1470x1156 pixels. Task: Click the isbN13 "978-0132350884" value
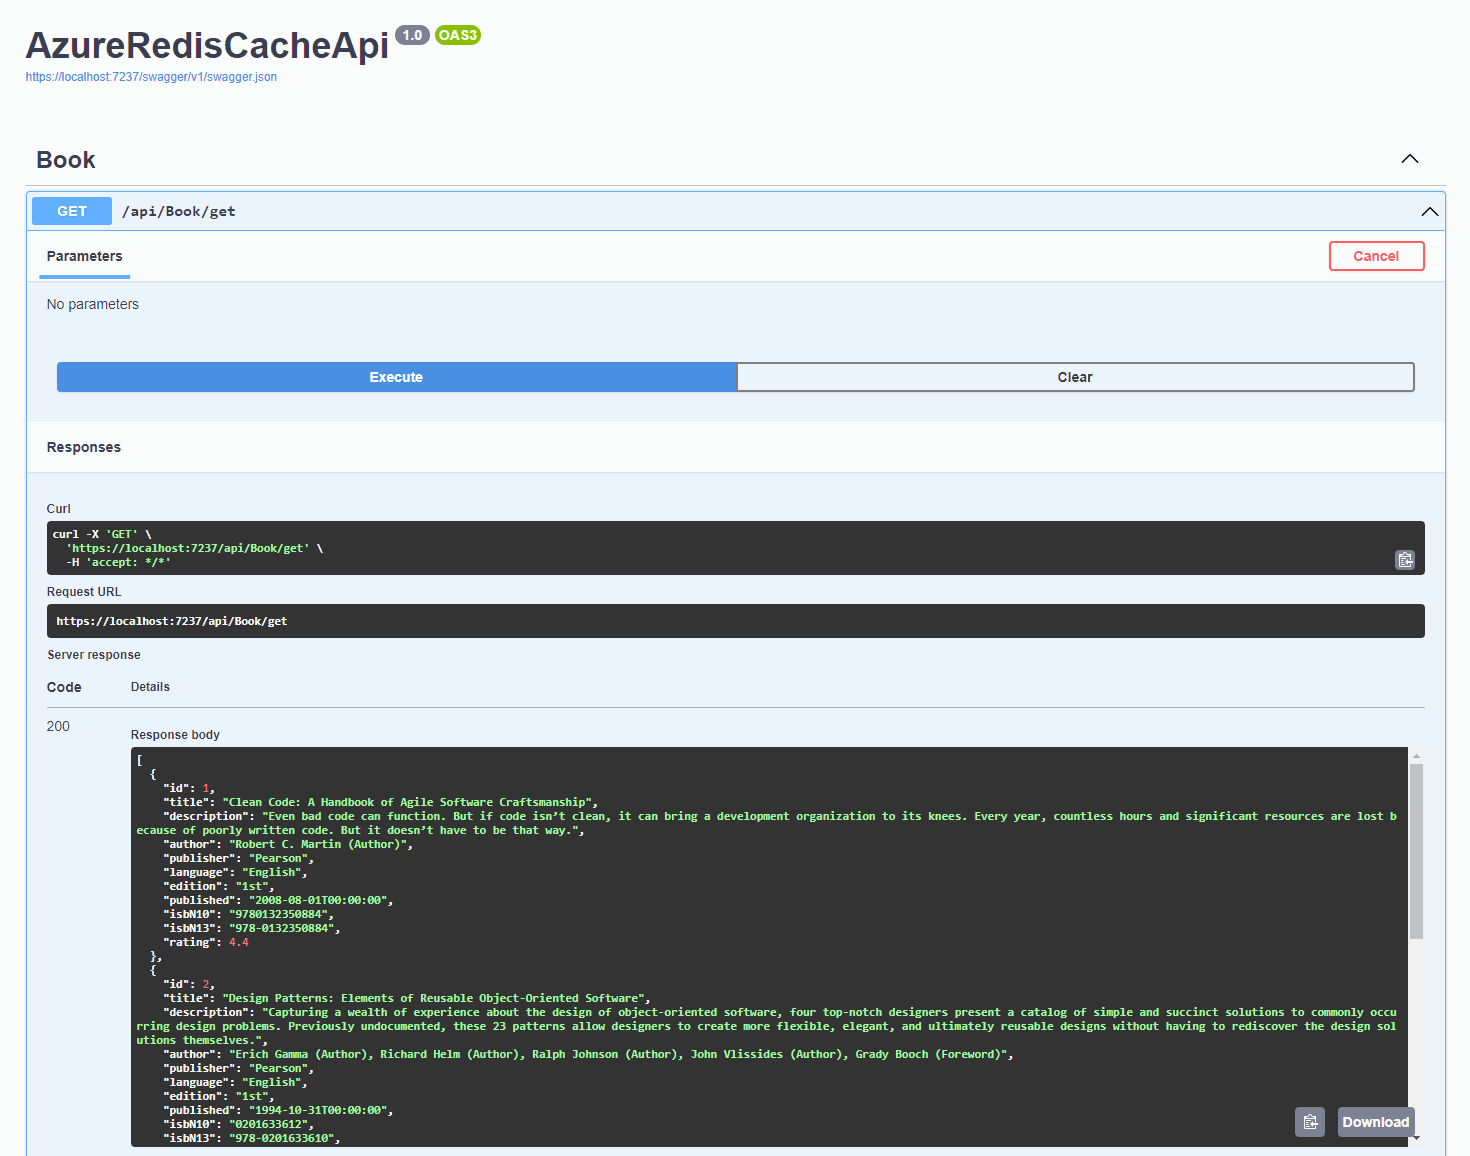pos(282,928)
